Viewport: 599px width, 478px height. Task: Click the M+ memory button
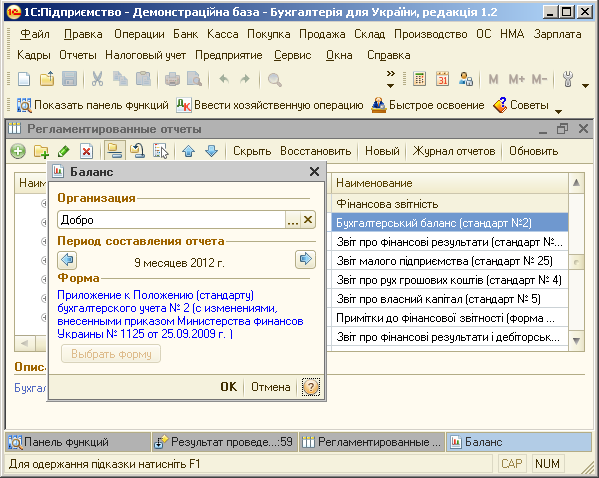click(516, 79)
